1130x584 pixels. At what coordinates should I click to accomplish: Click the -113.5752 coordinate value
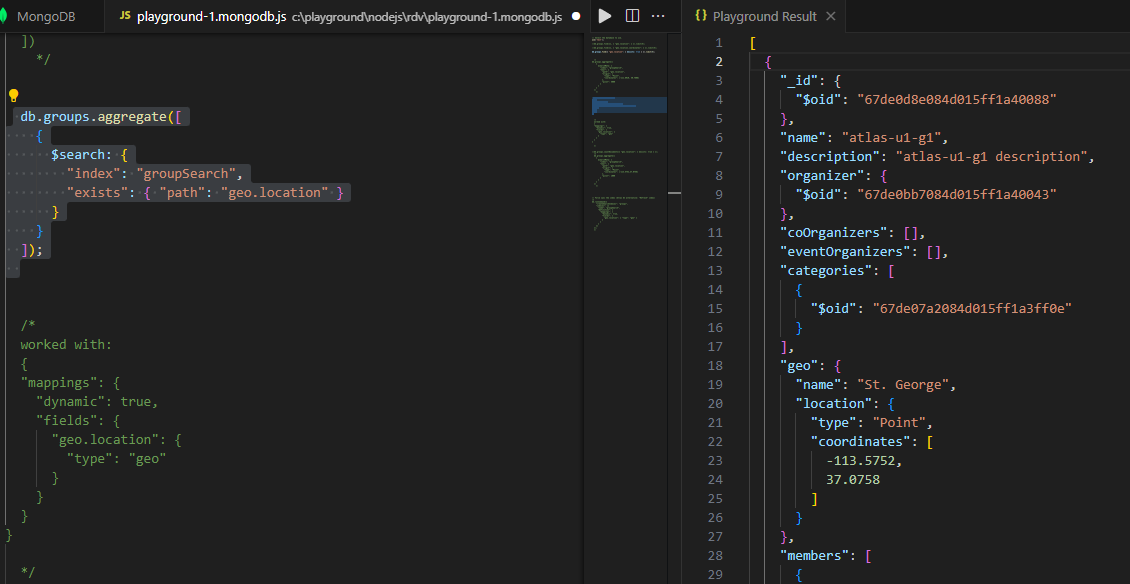[859, 460]
